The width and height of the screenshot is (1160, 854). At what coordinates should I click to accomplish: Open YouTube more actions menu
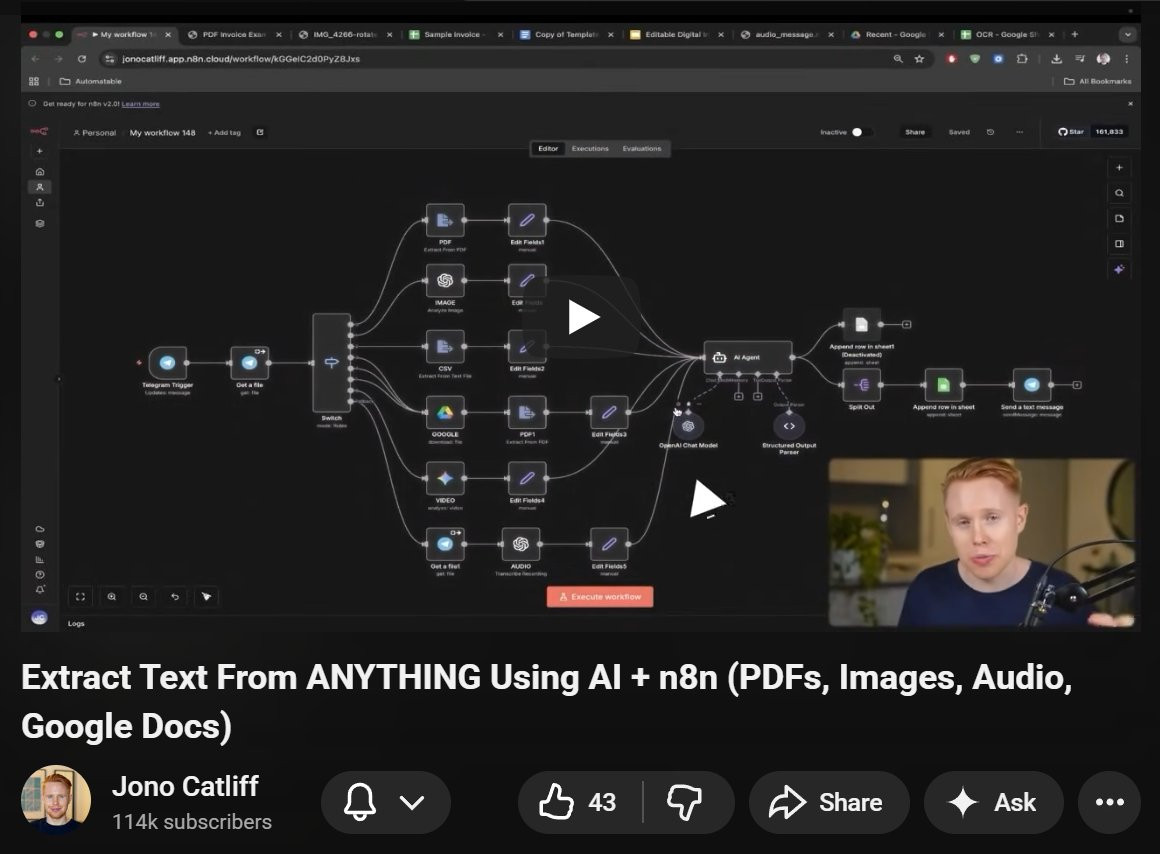pos(1110,802)
